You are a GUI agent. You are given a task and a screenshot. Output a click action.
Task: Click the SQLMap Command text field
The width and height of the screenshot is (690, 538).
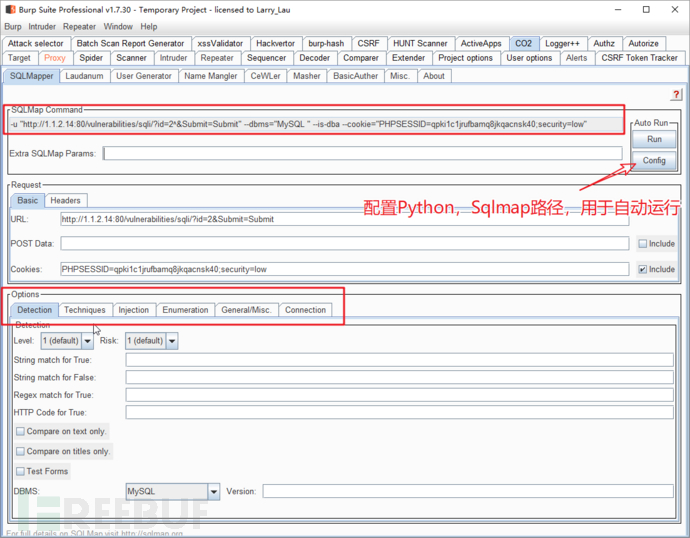click(316, 124)
